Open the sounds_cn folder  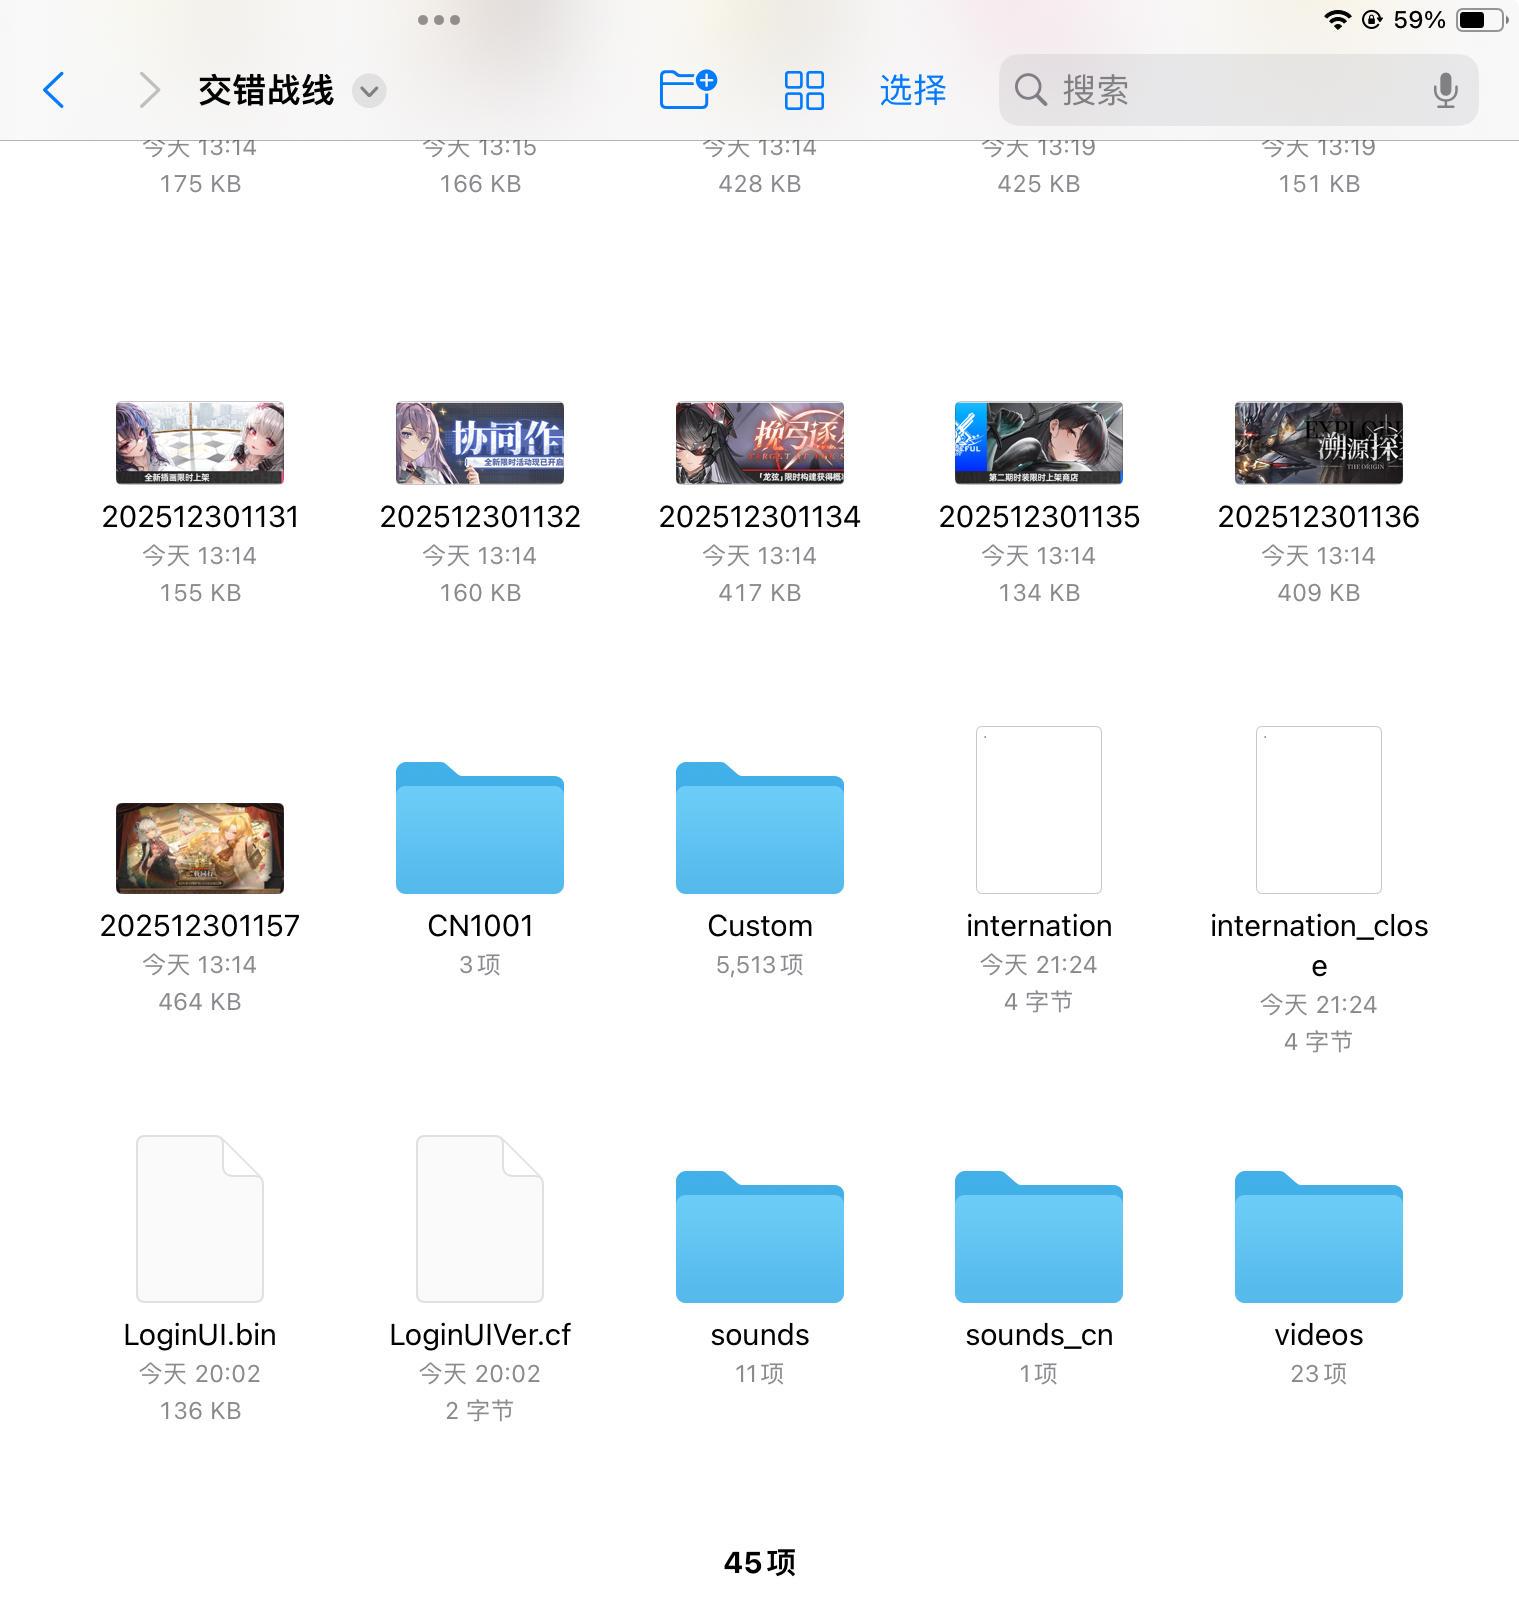[1039, 1237]
